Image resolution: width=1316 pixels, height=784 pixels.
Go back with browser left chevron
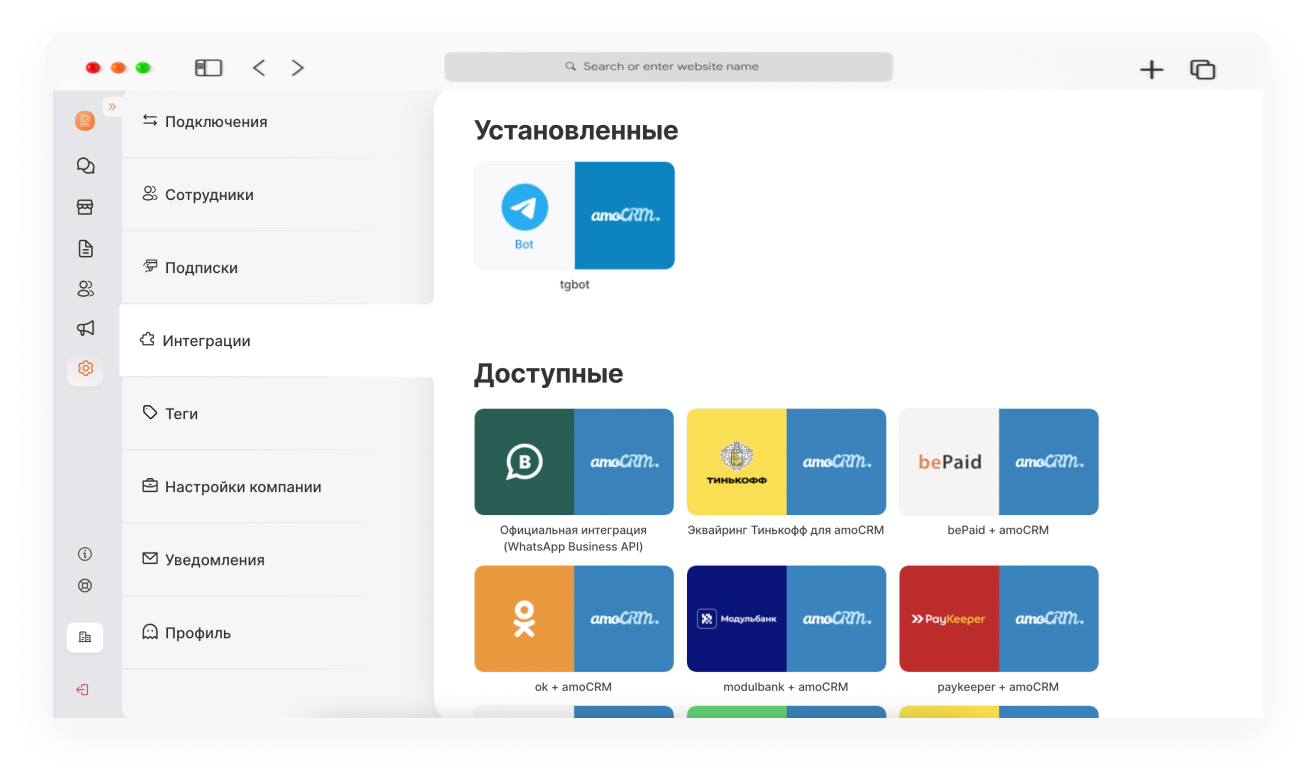tap(259, 68)
